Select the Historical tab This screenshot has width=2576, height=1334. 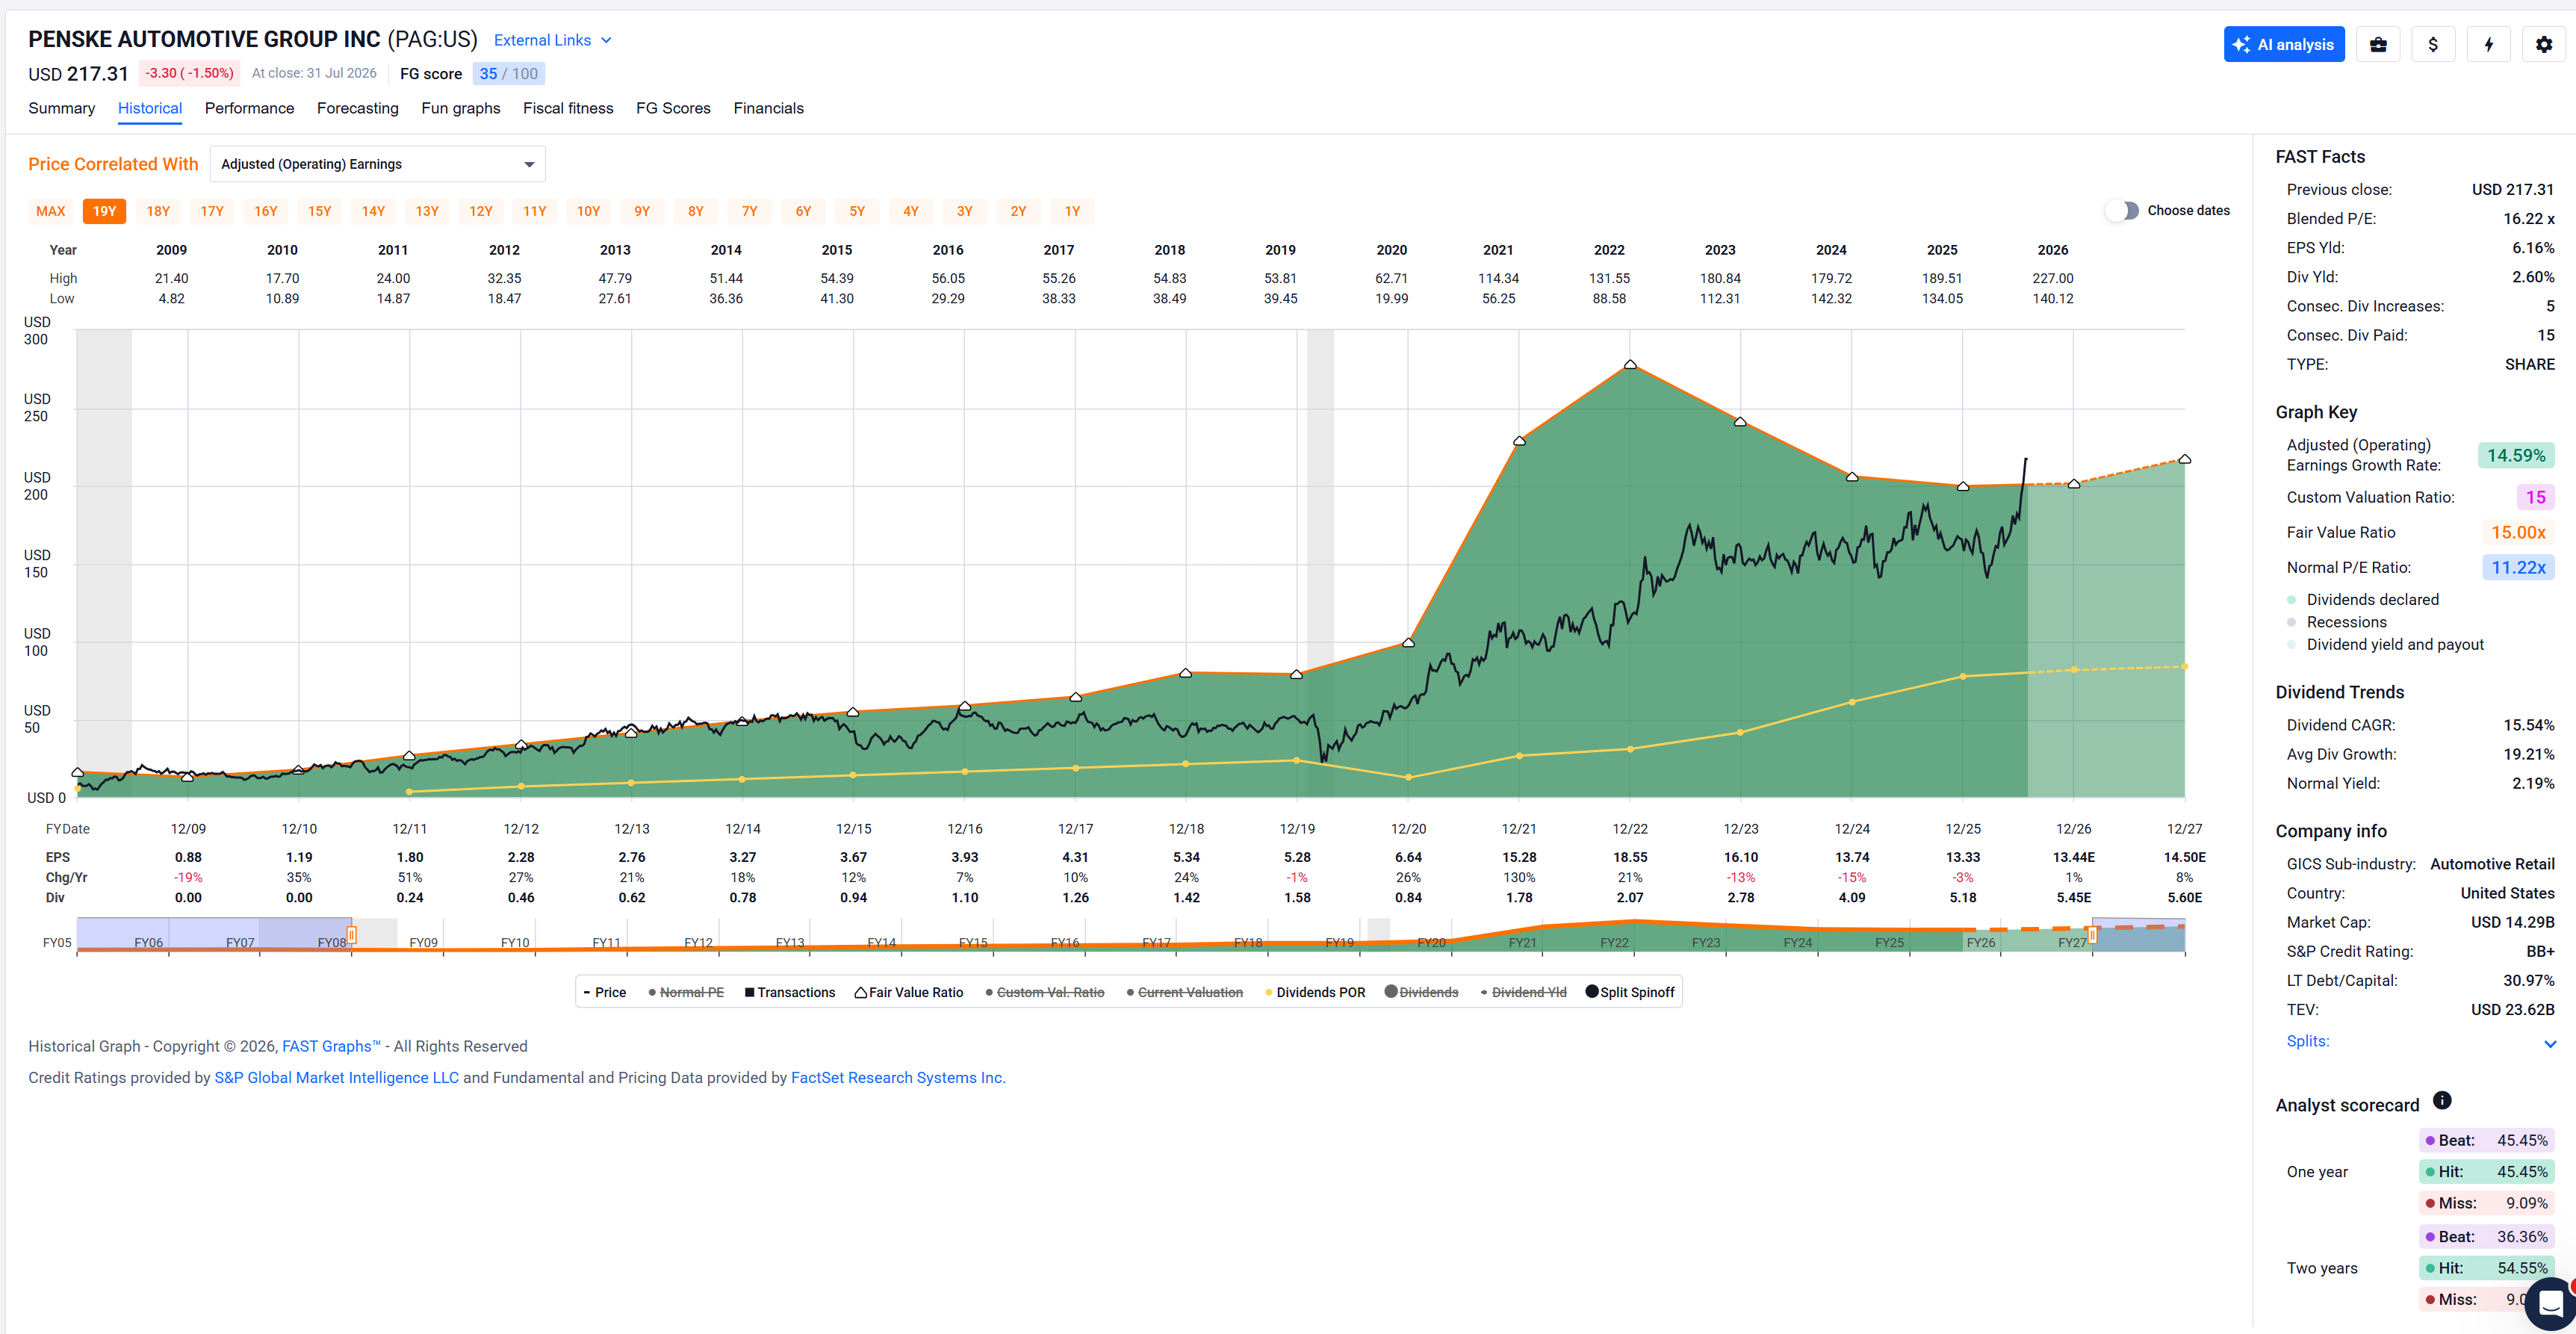pyautogui.click(x=150, y=108)
